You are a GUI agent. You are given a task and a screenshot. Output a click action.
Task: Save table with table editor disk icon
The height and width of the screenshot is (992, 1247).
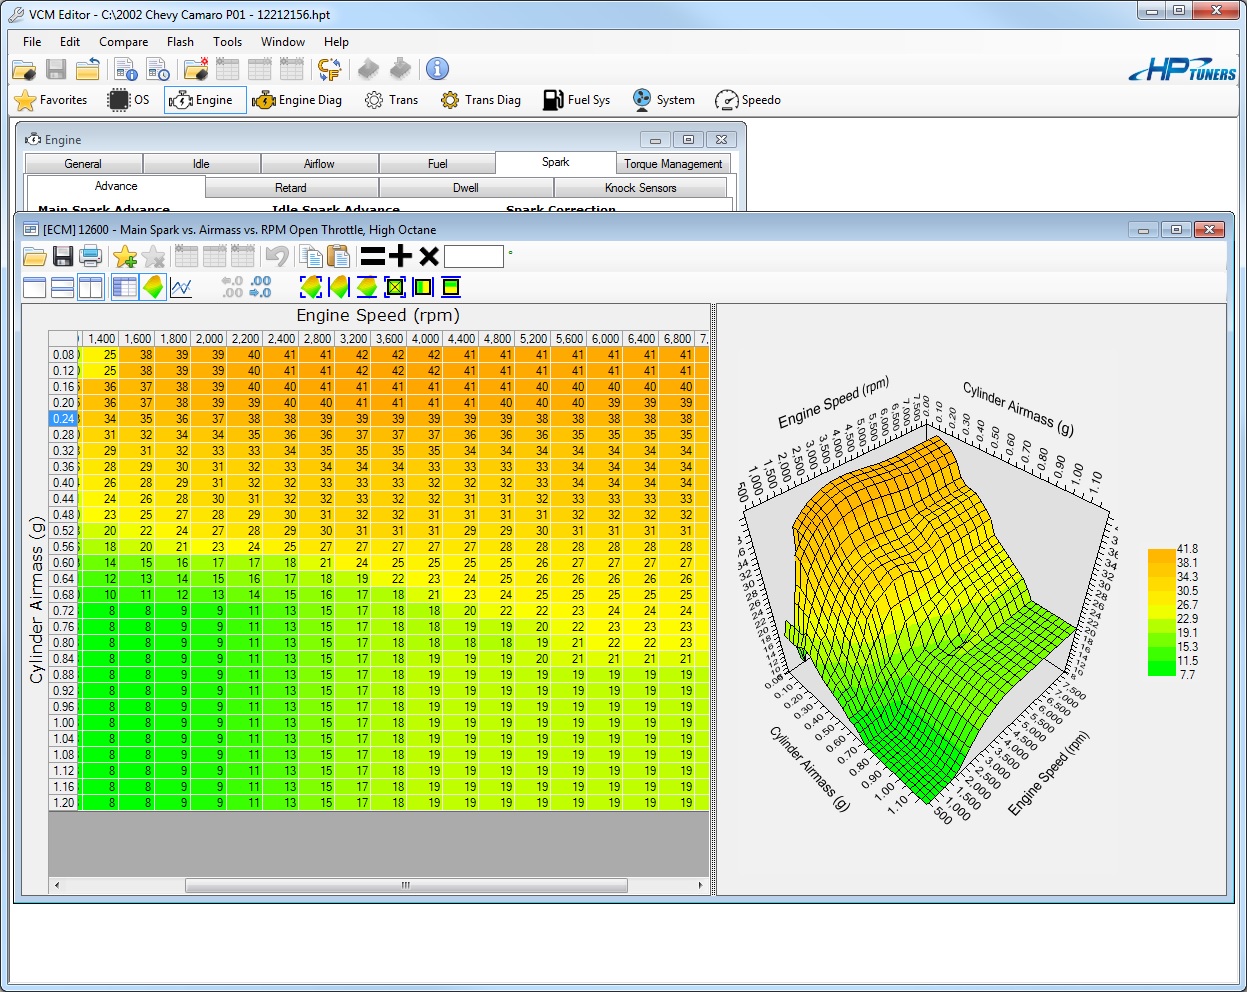click(63, 256)
